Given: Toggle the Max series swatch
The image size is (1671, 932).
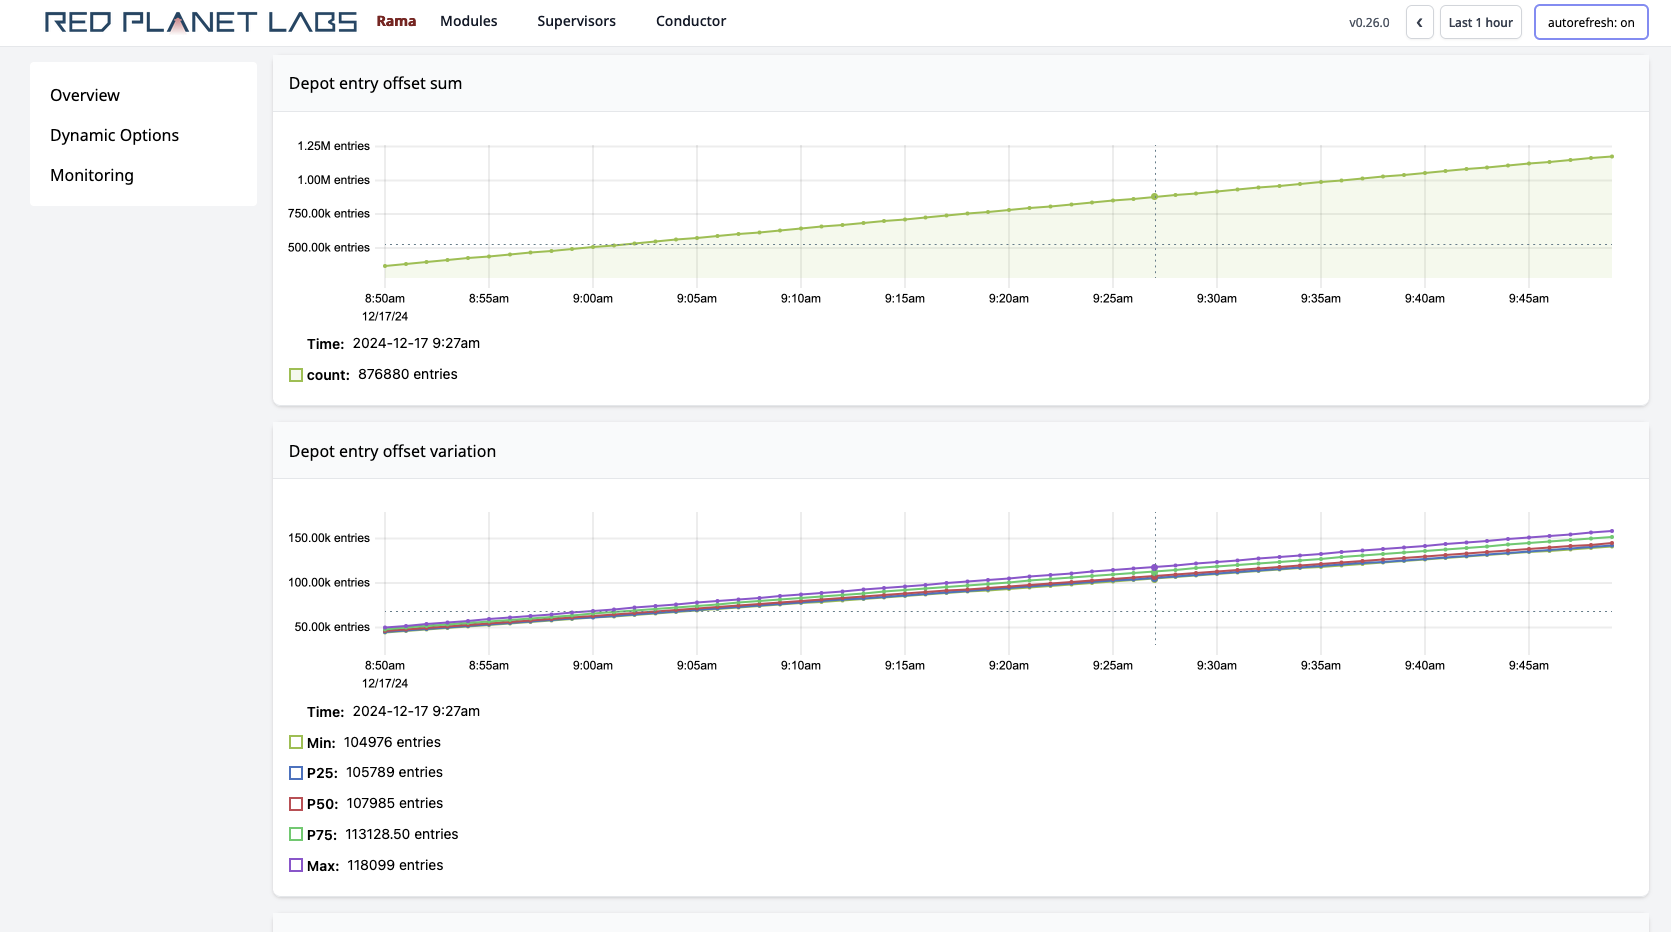Looking at the screenshot, I should click(296, 865).
